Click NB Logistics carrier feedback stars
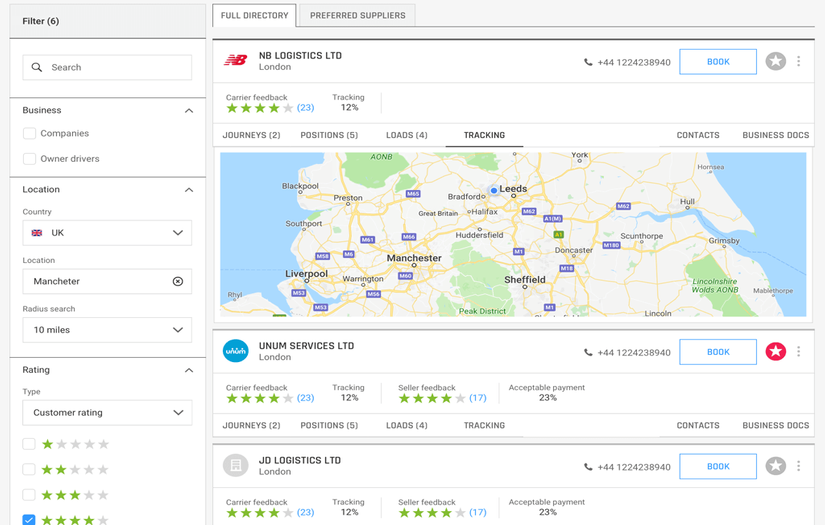Viewport: 825px width, 525px height. click(x=259, y=108)
